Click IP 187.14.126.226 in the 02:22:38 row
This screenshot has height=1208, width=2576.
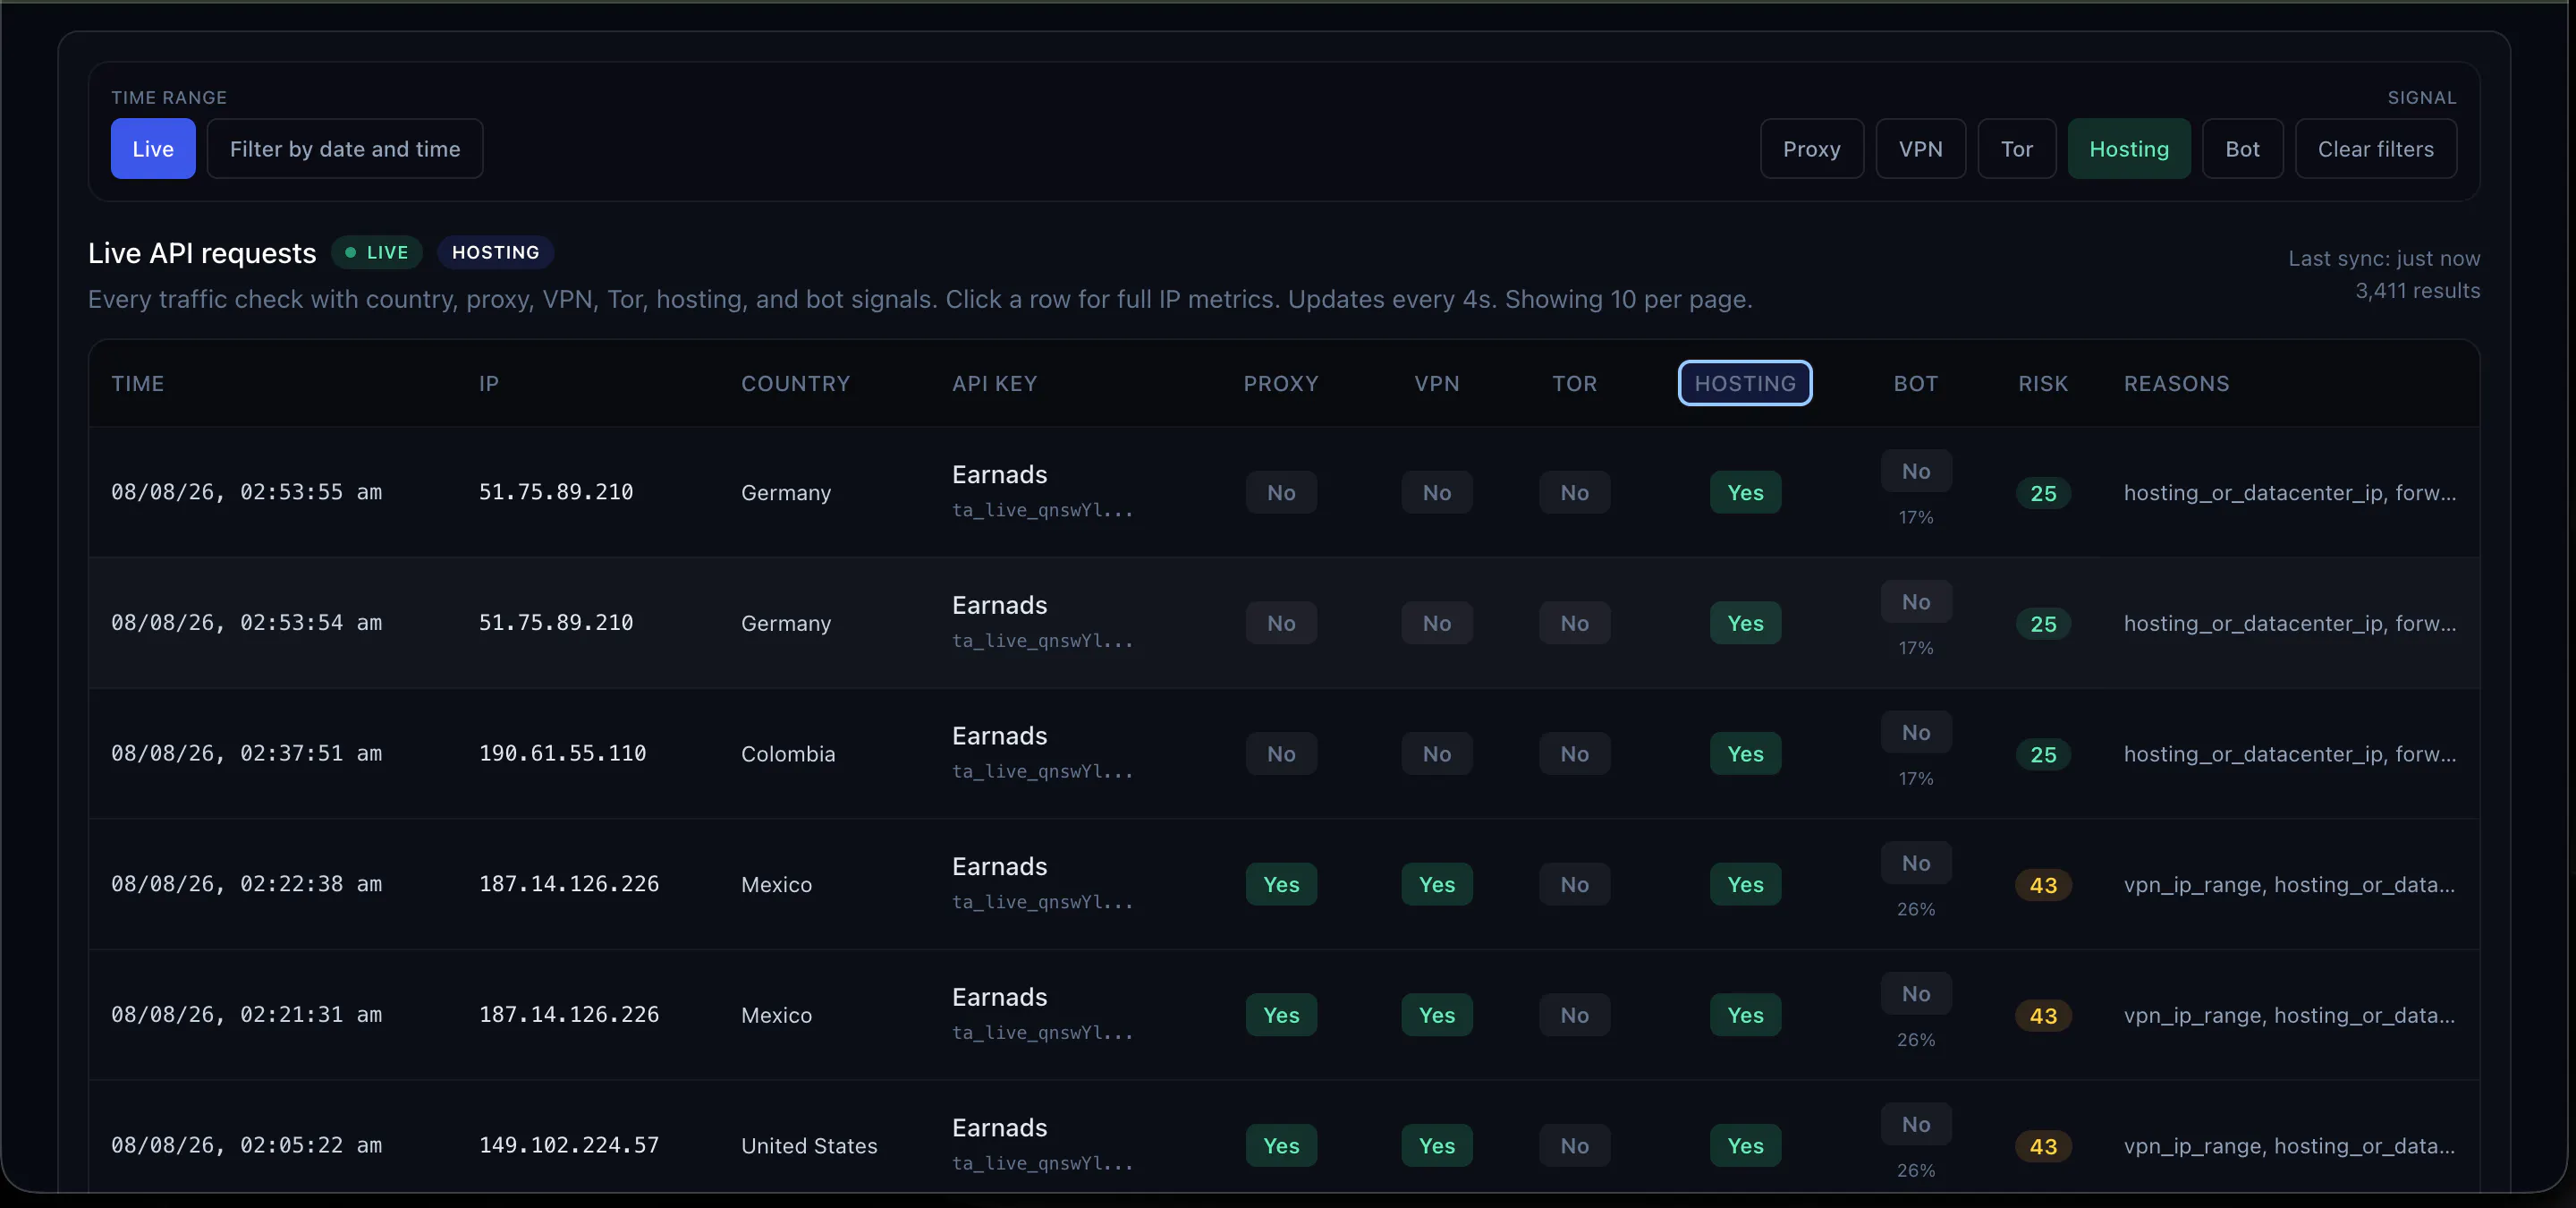pos(569,884)
